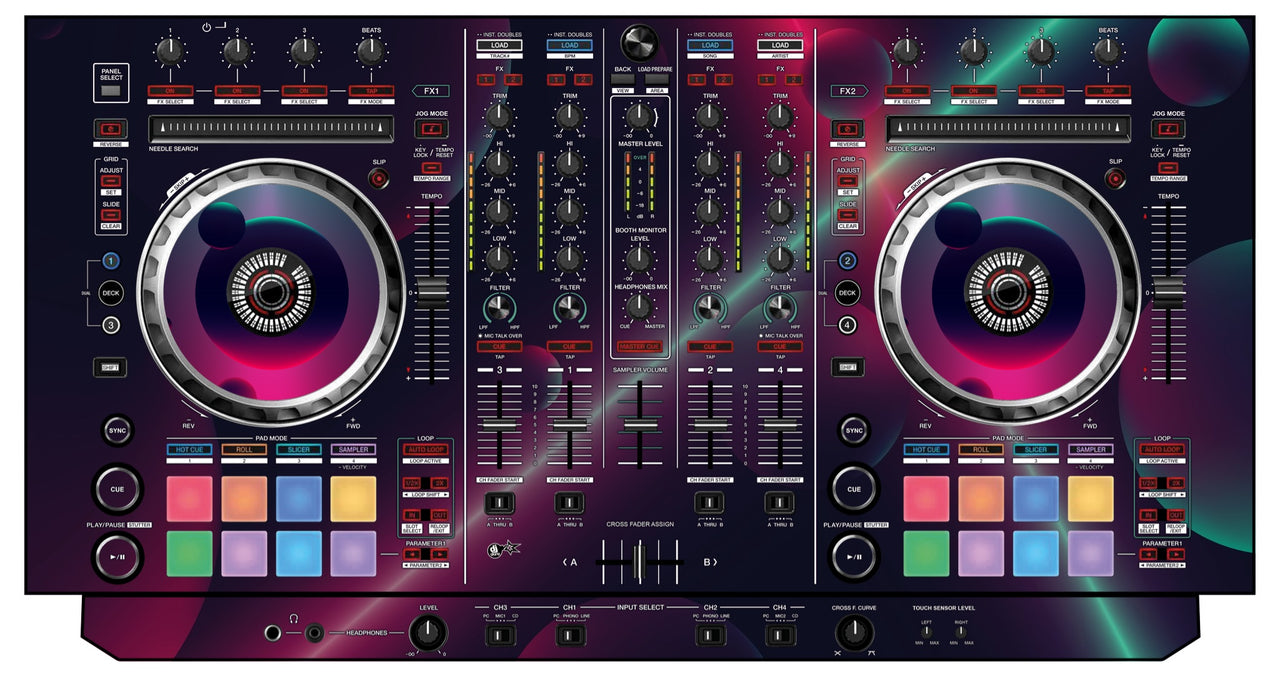Switch JOG MODE on the right deck
Screen dimensions: 1280x680
point(1168,128)
